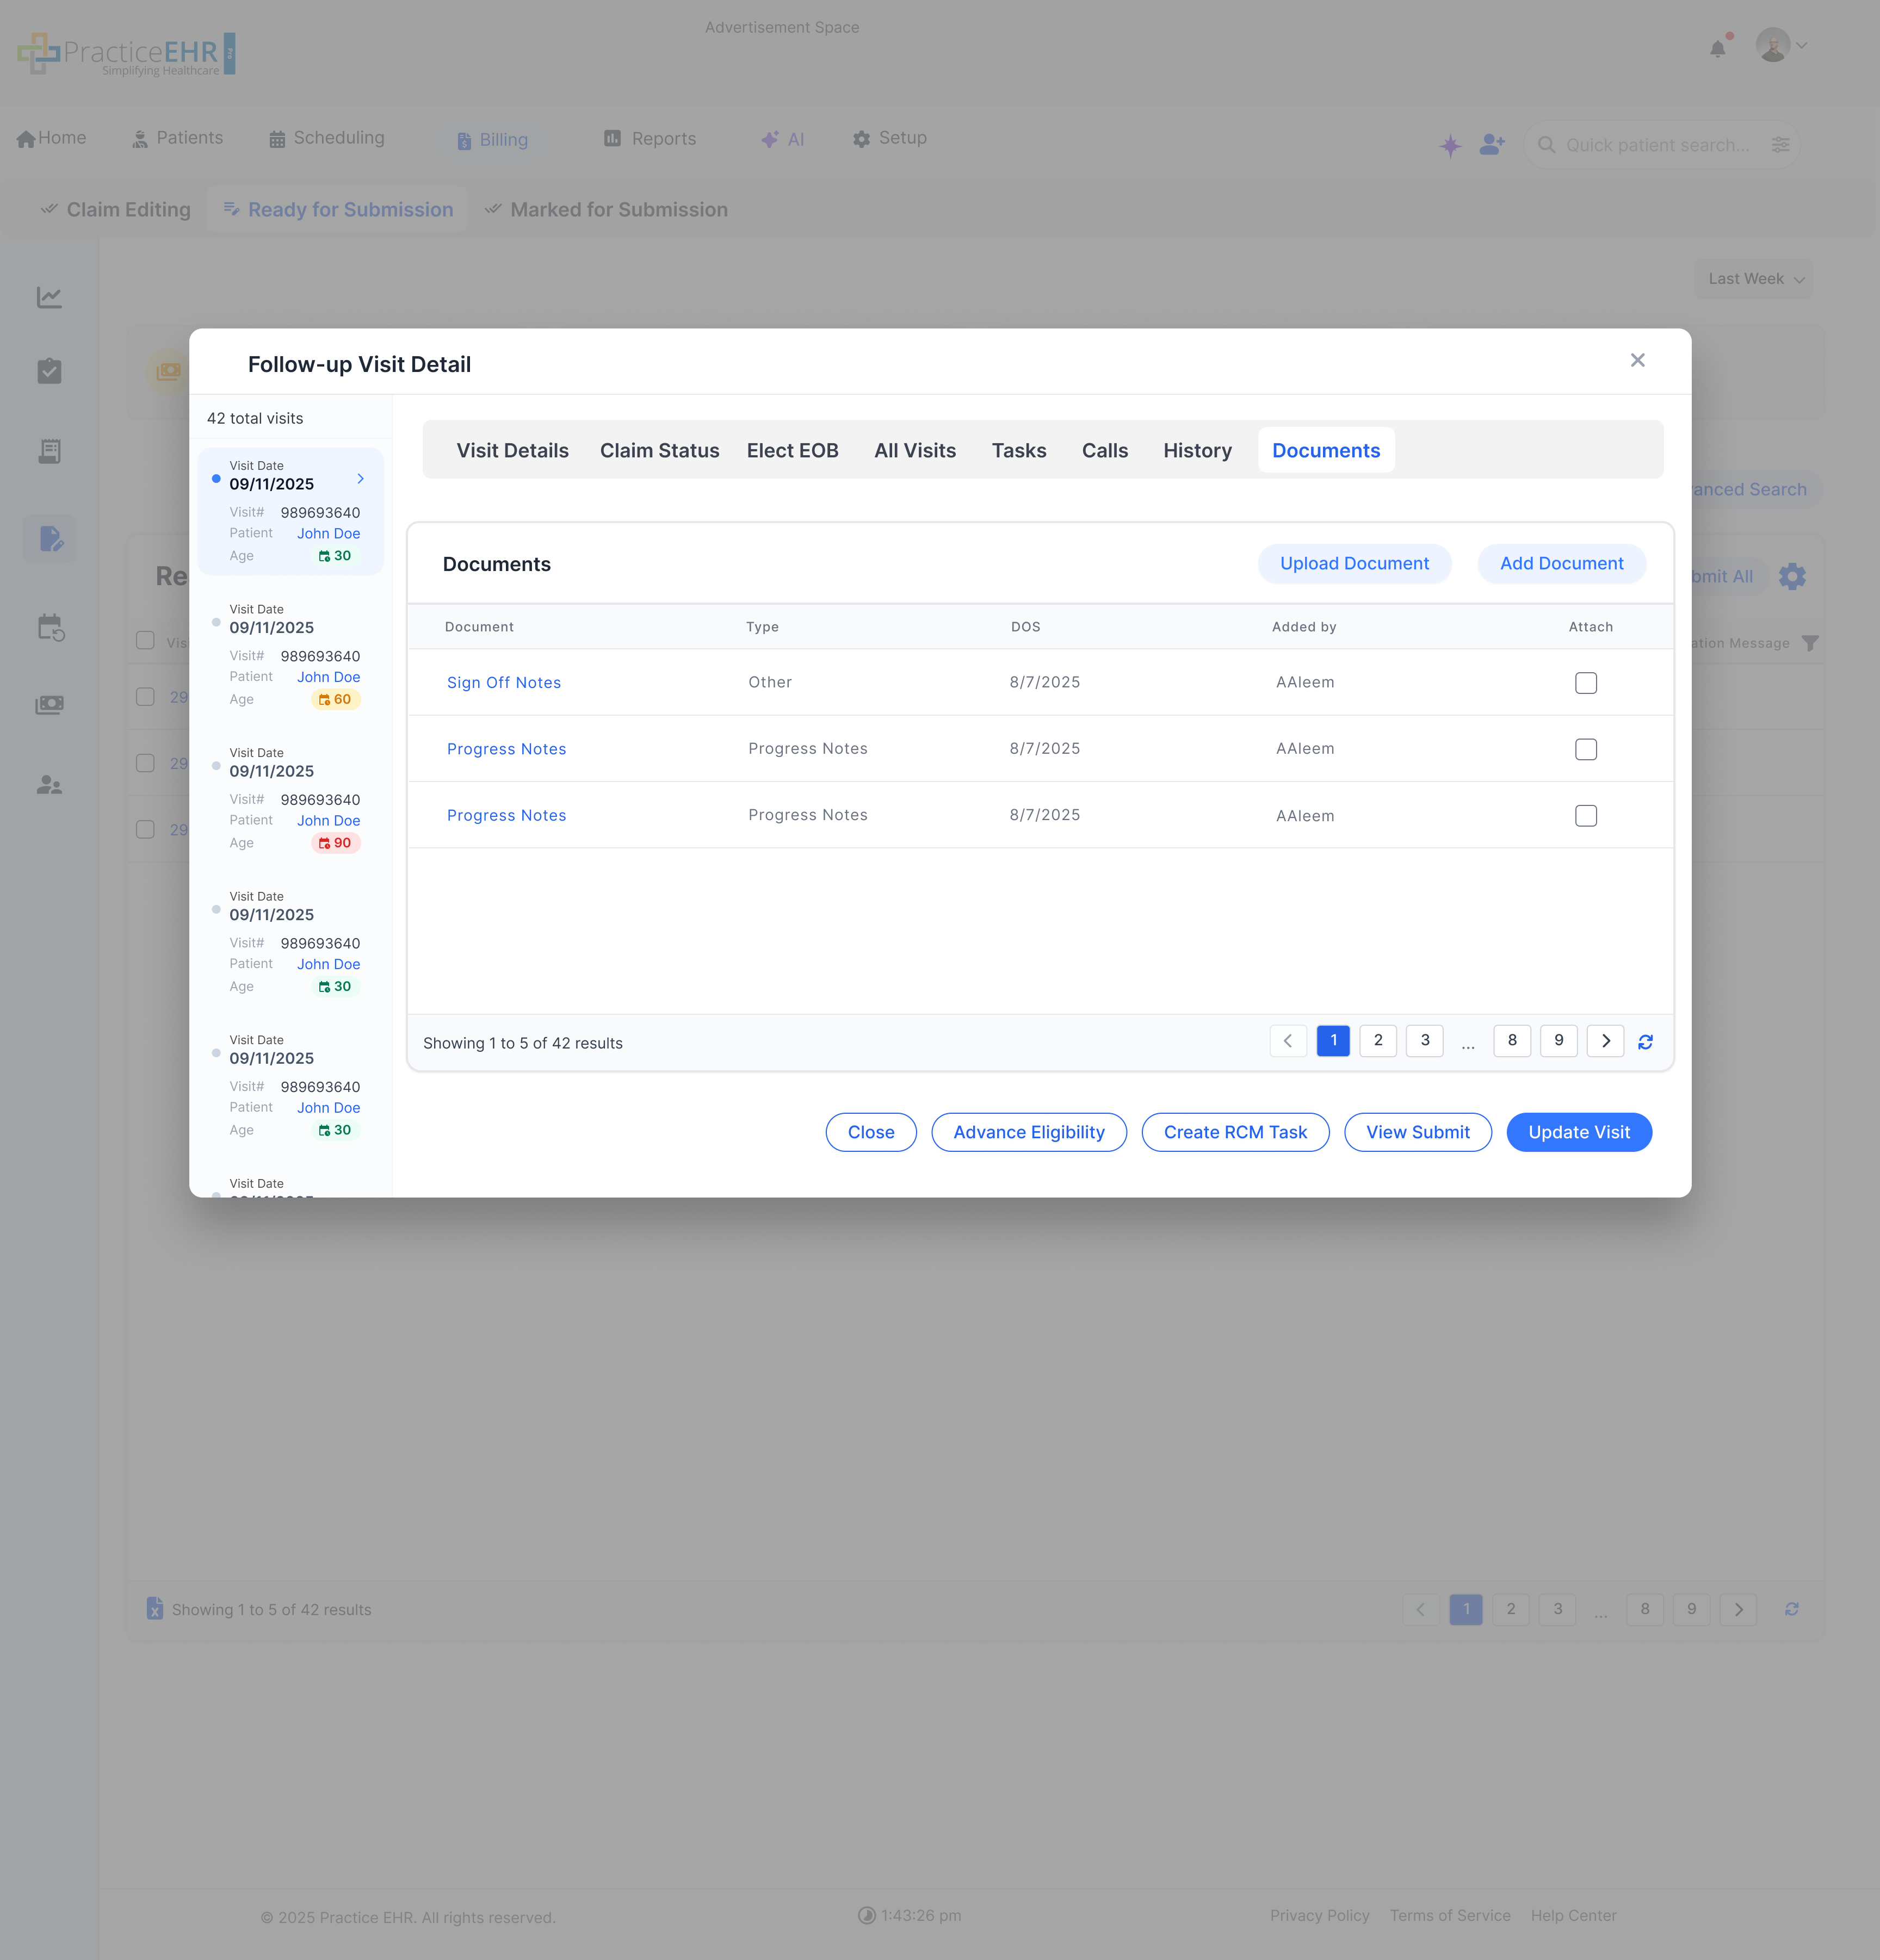Select the clipboard tasks icon in sidebar

point(50,371)
